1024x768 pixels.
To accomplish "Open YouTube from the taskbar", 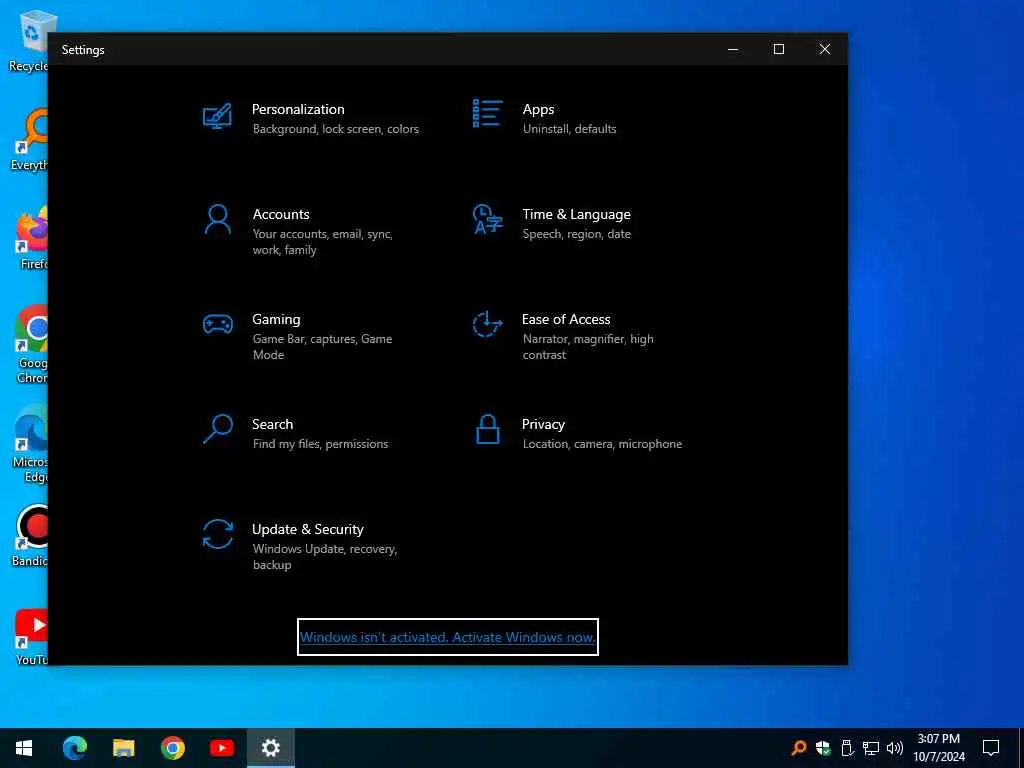I will 221,748.
